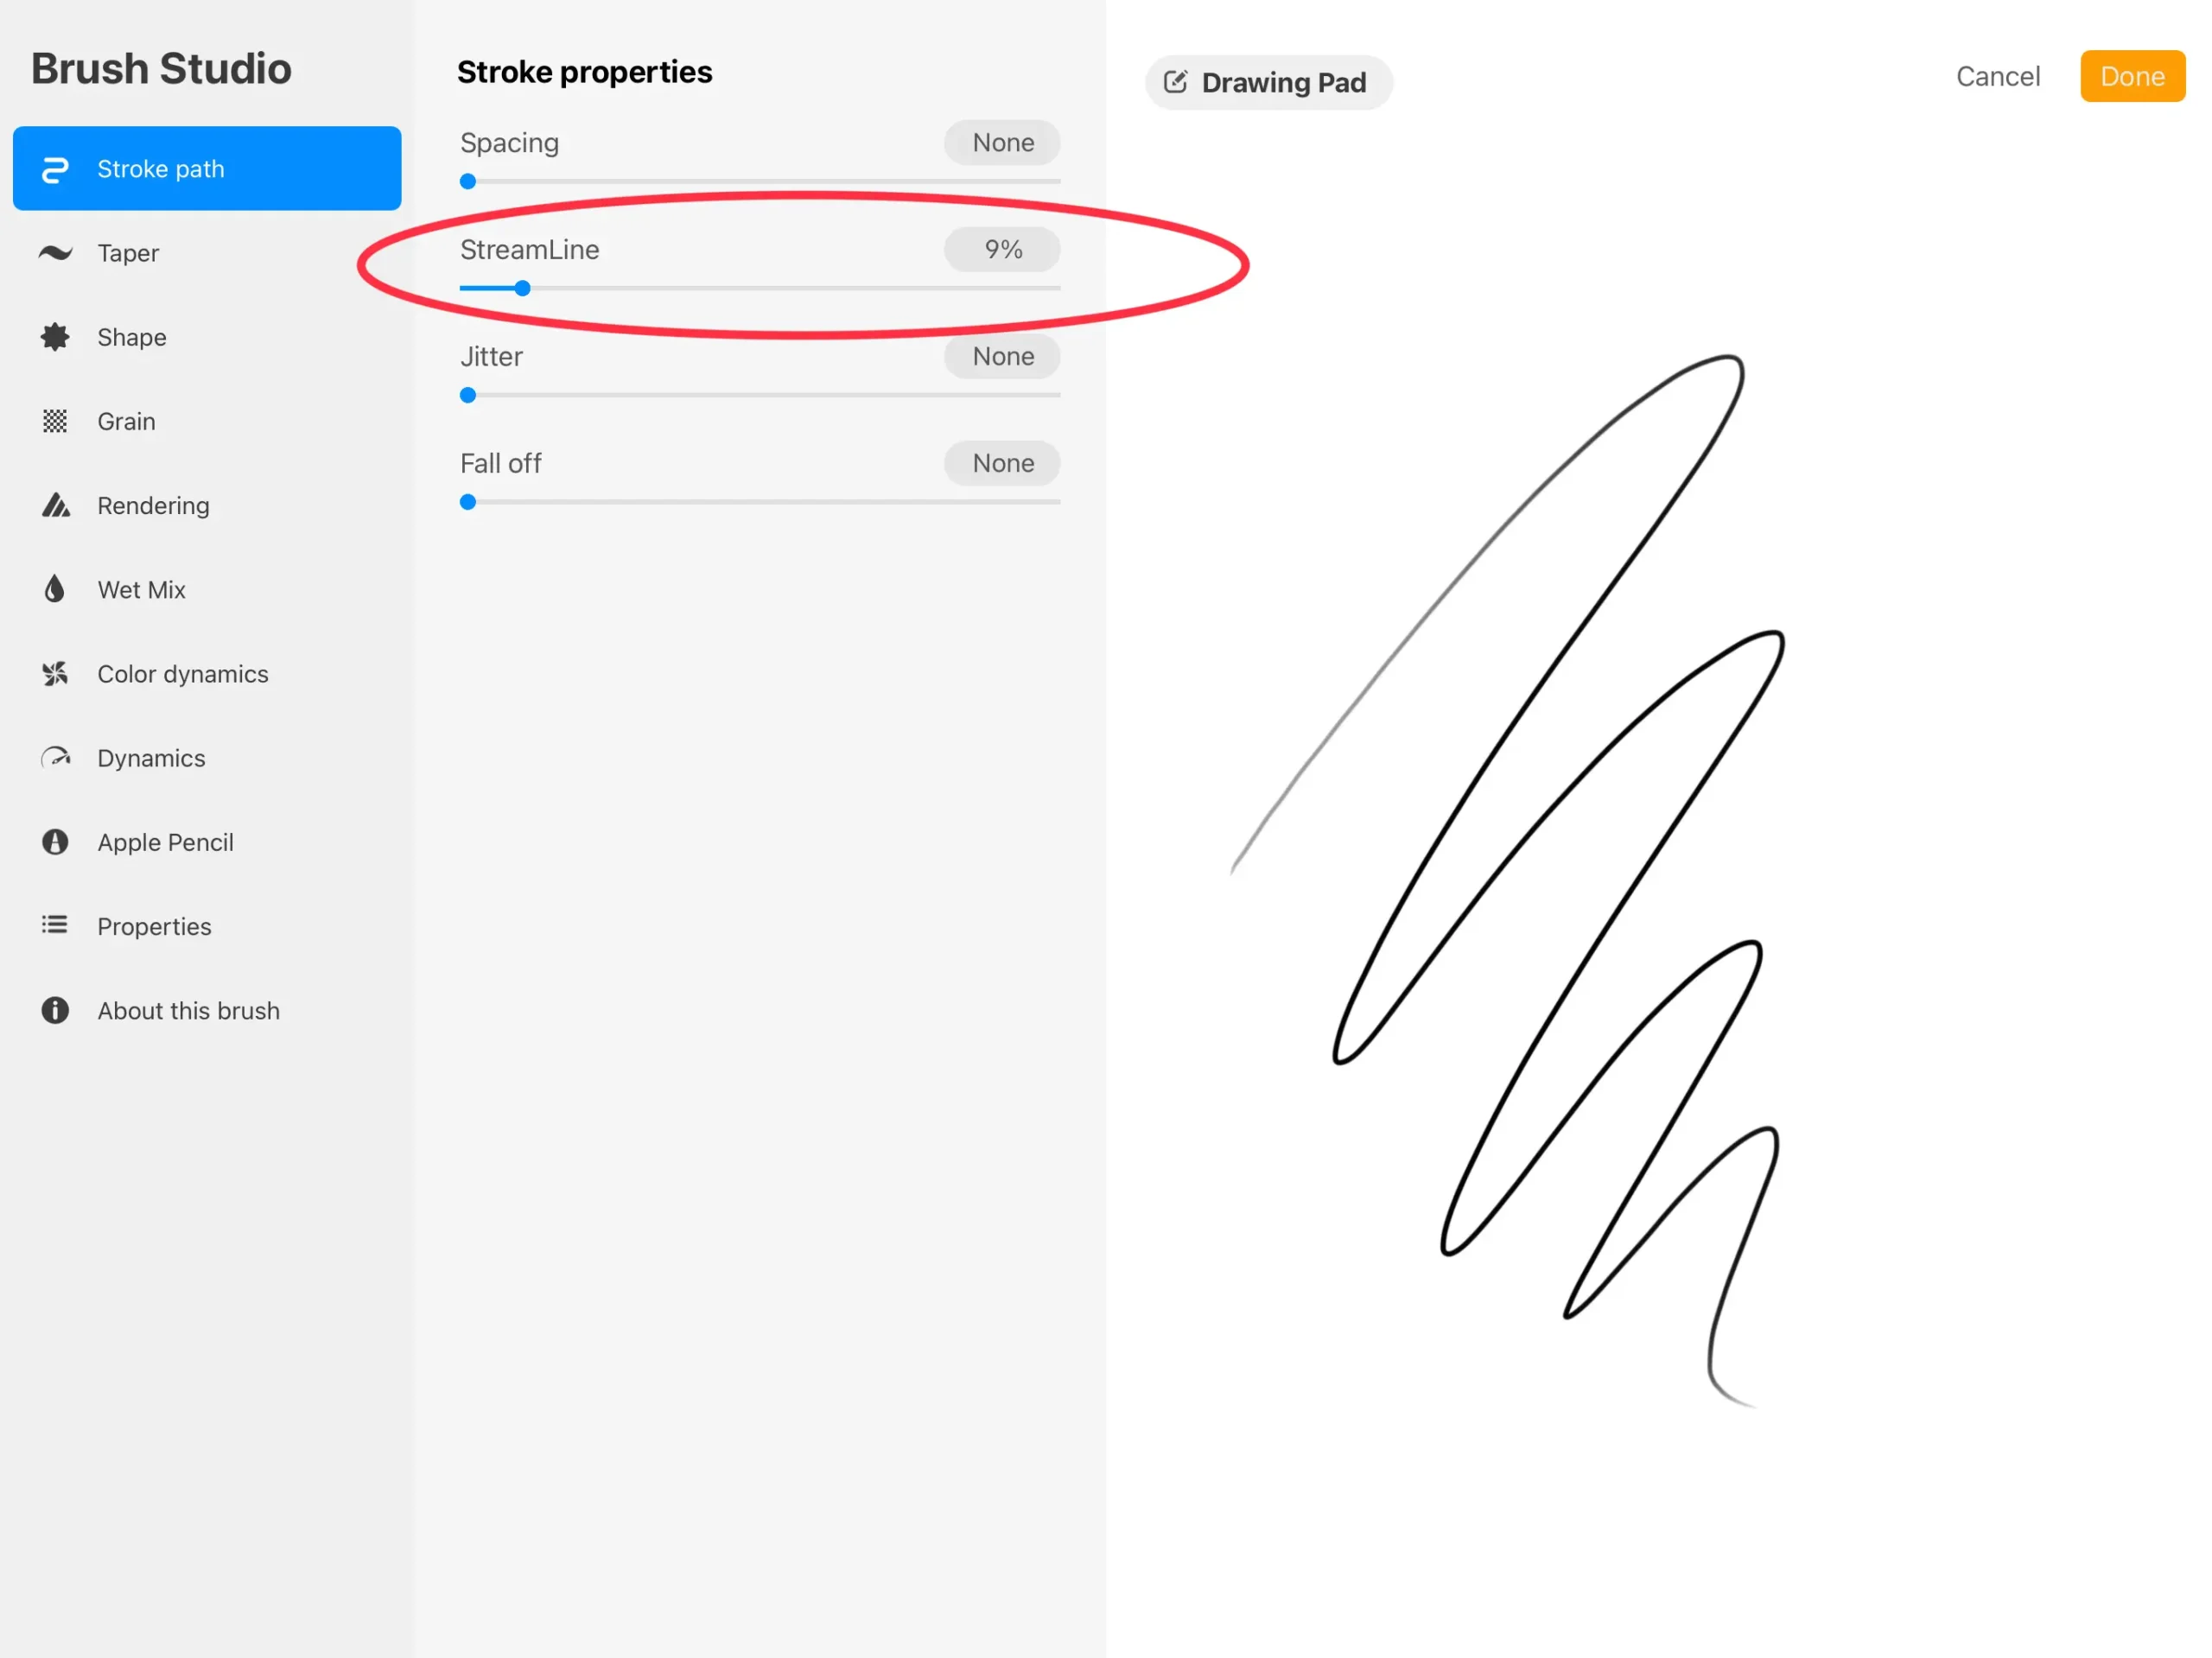
Task: Expand the Properties panel section
Action: click(155, 926)
